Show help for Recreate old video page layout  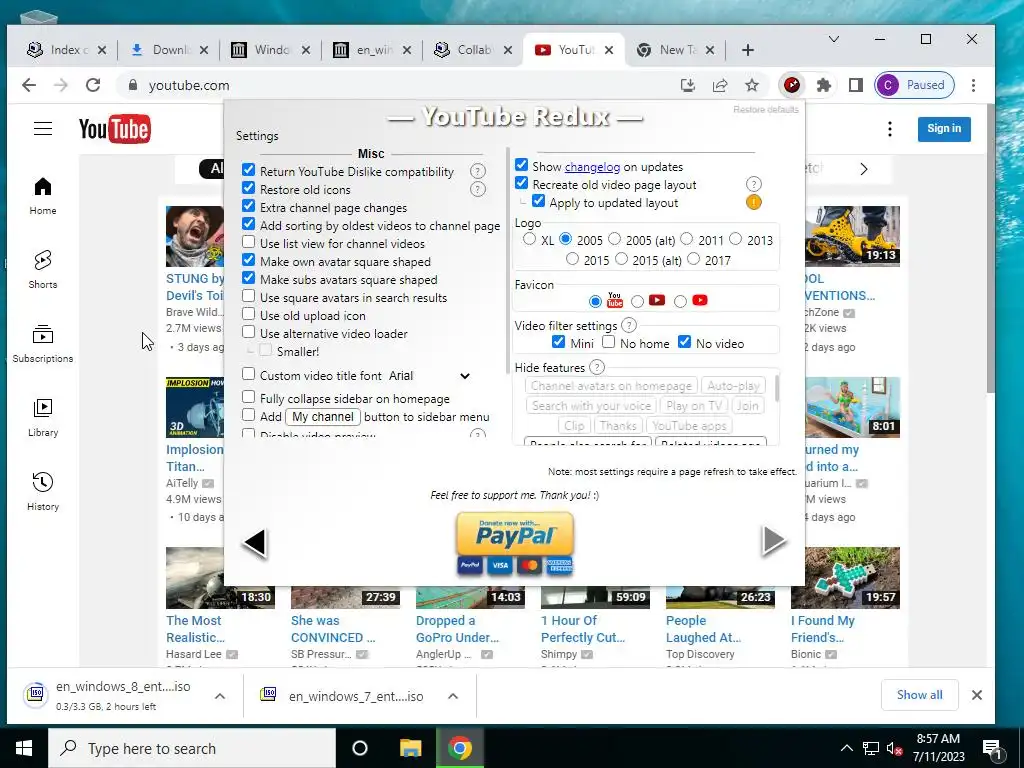tap(754, 184)
